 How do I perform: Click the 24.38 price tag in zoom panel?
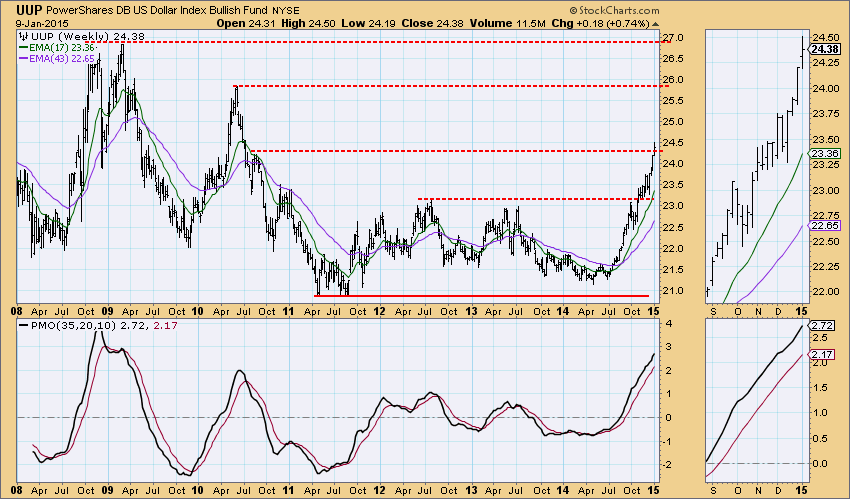click(x=827, y=49)
